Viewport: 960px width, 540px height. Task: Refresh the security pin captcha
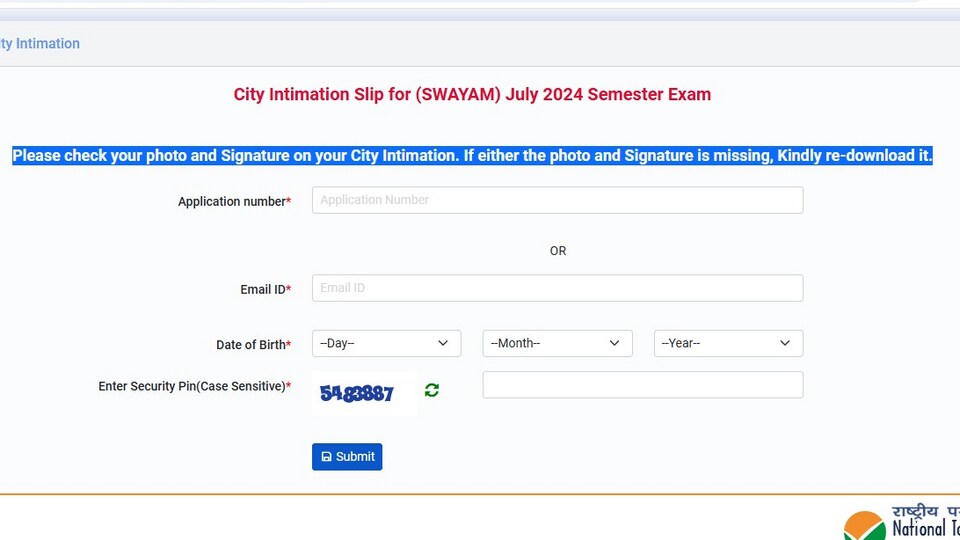(432, 390)
